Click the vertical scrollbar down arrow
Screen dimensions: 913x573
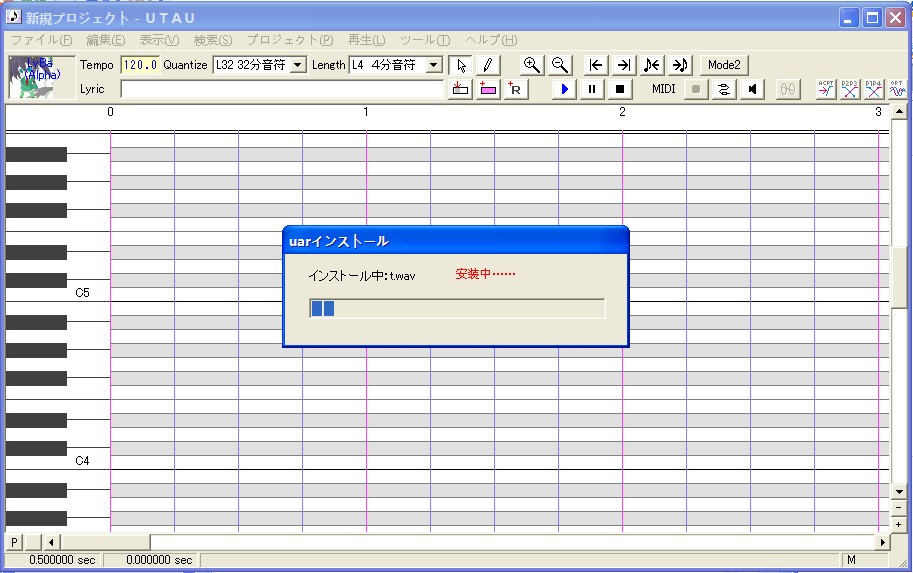899,492
